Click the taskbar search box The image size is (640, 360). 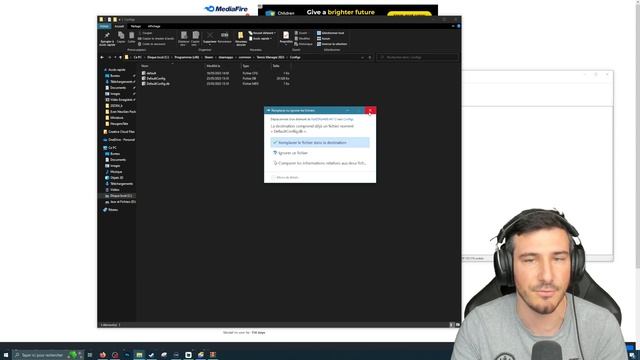click(x=48, y=355)
